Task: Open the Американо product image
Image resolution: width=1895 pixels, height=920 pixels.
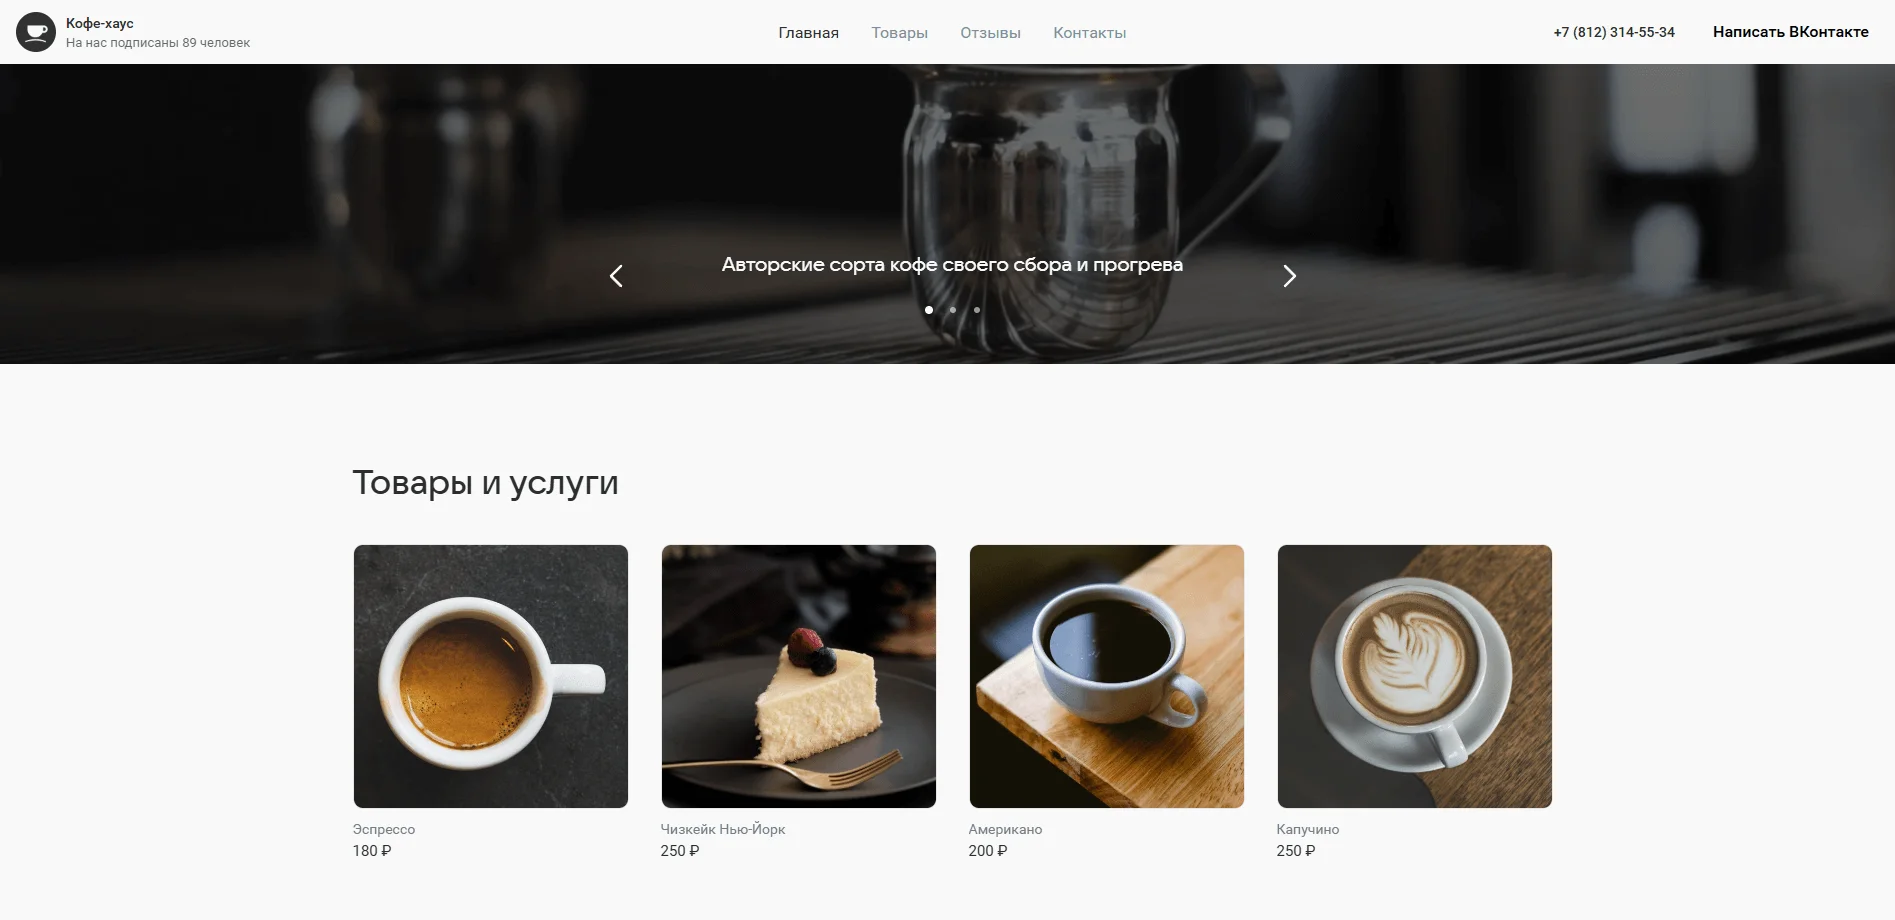Action: [x=1107, y=676]
